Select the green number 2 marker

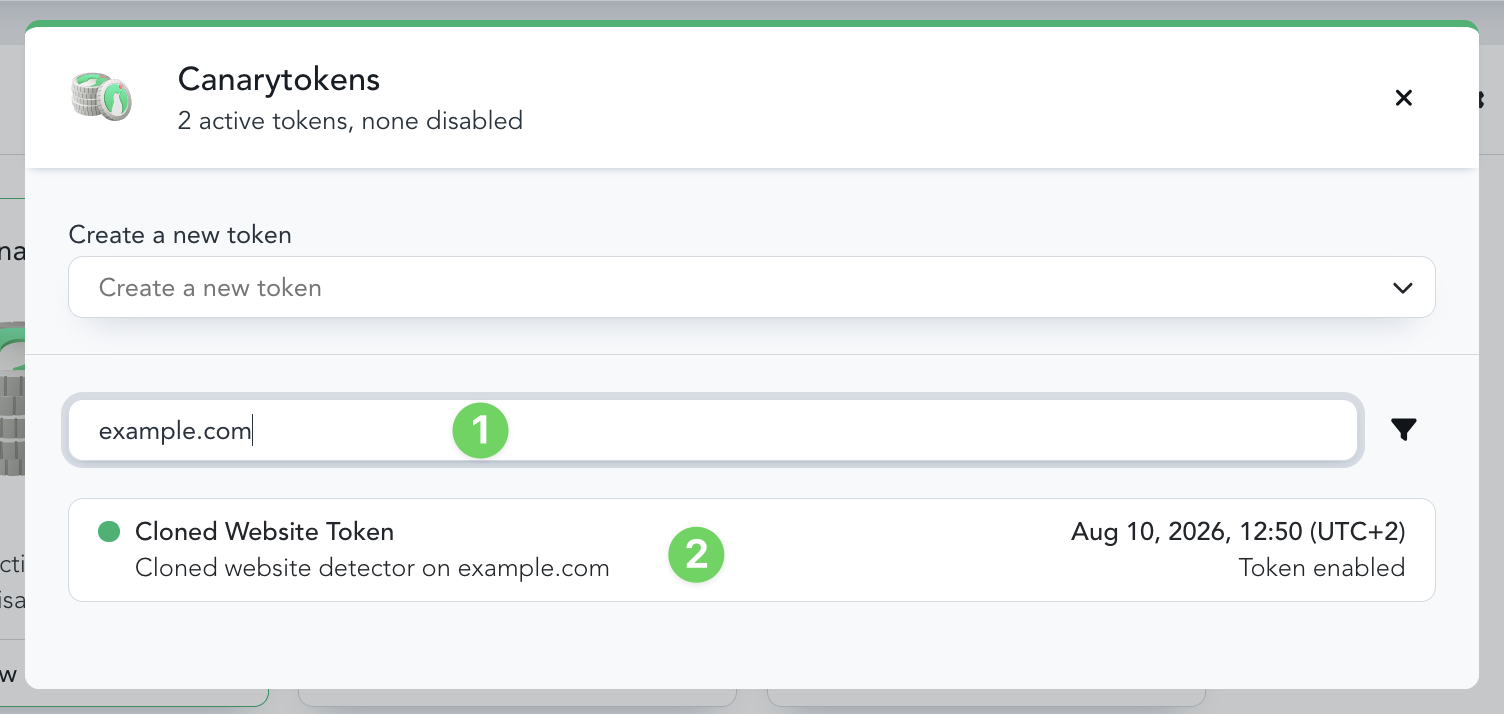coord(696,554)
